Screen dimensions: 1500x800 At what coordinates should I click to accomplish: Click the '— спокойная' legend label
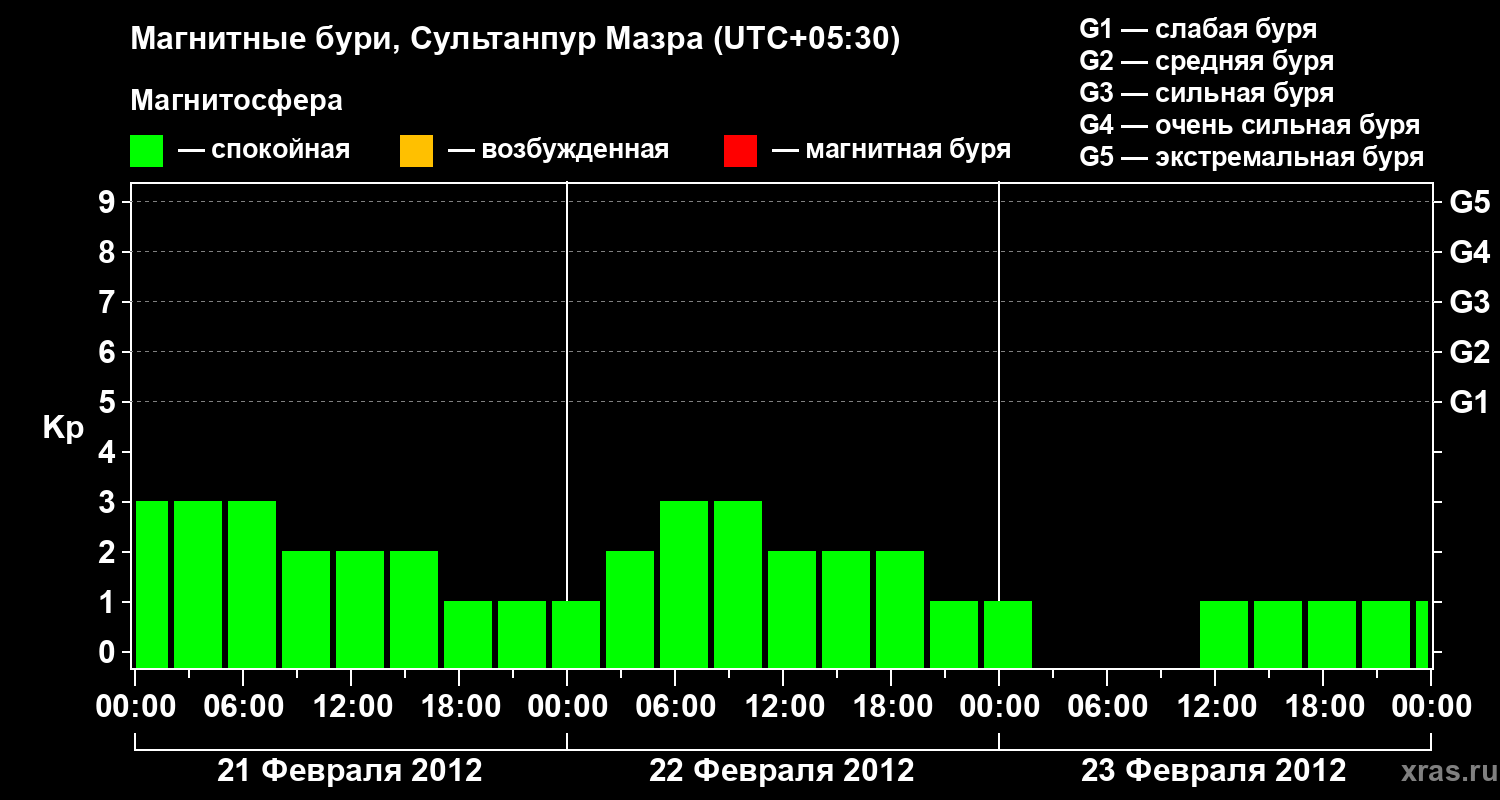point(264,151)
